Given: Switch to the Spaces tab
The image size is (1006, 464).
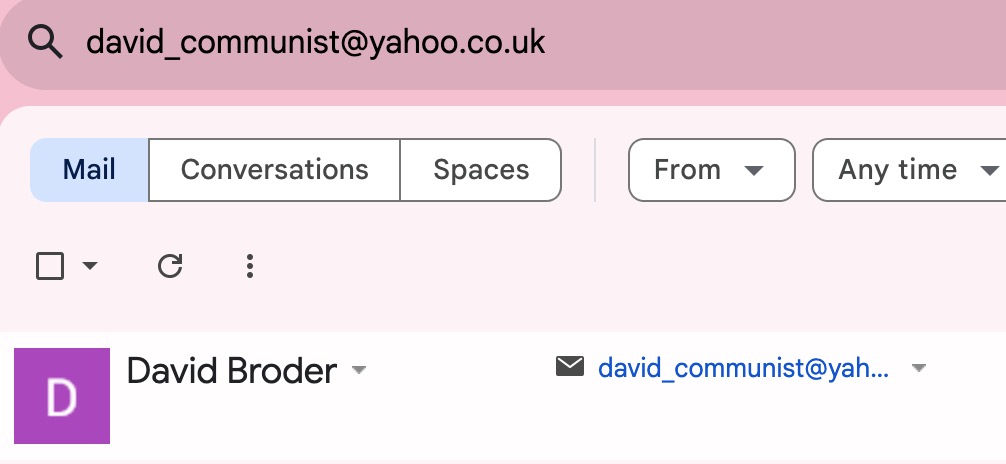Looking at the screenshot, I should pyautogui.click(x=481, y=170).
